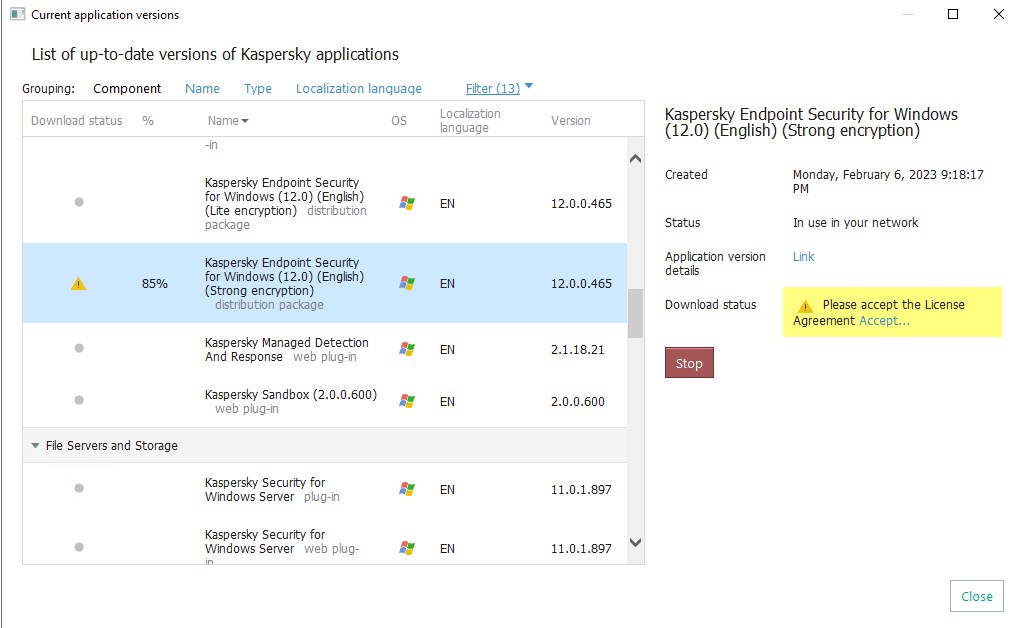Click gray status dot for Lite encryption package
Screen dimensions: 1021x628
click(79, 202)
